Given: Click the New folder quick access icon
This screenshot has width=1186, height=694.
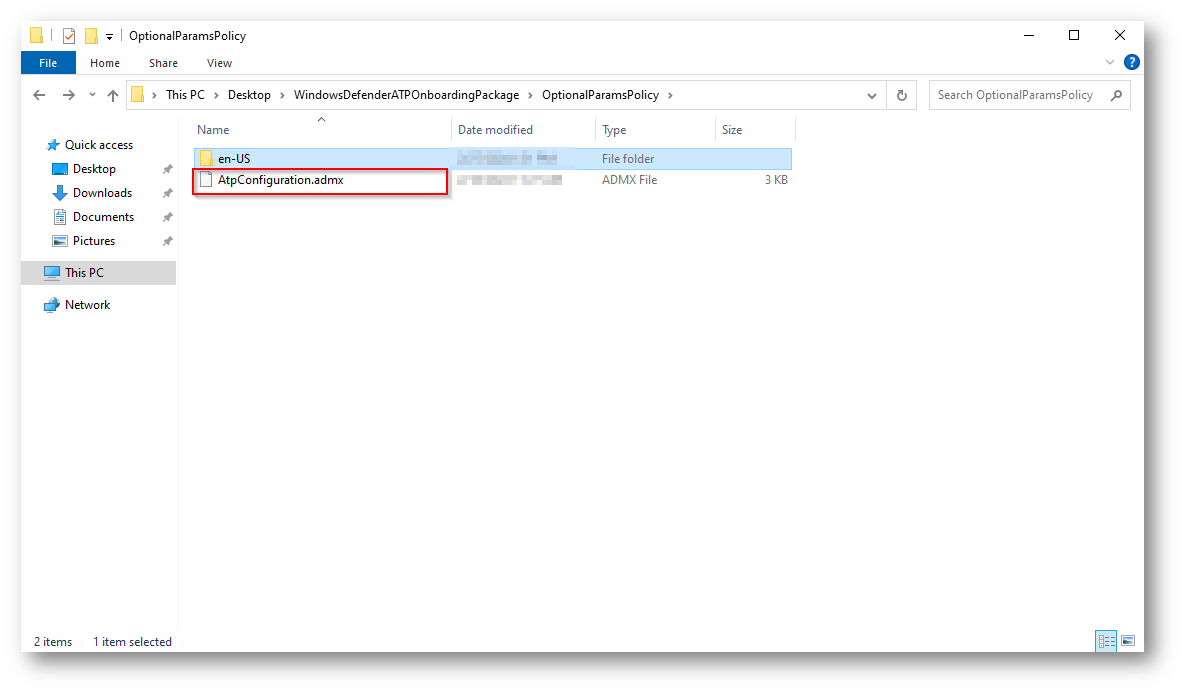Looking at the screenshot, I should [92, 36].
